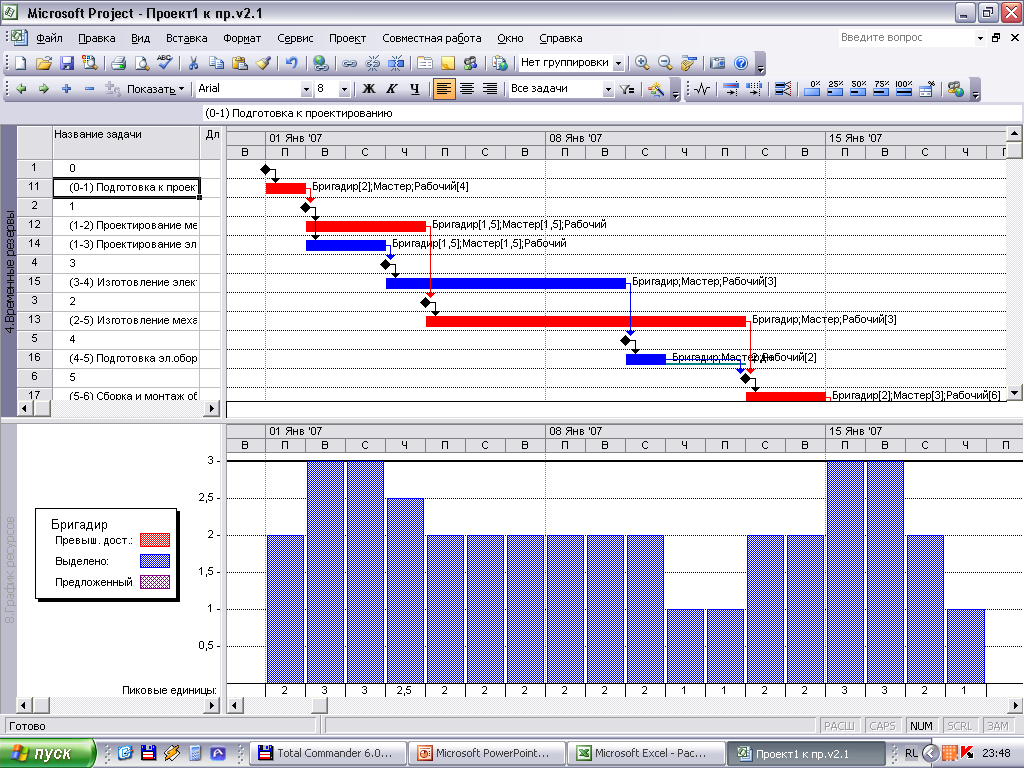Viewport: 1024px width, 768px height.
Task: Click the Split Task icon
Action: click(396, 63)
